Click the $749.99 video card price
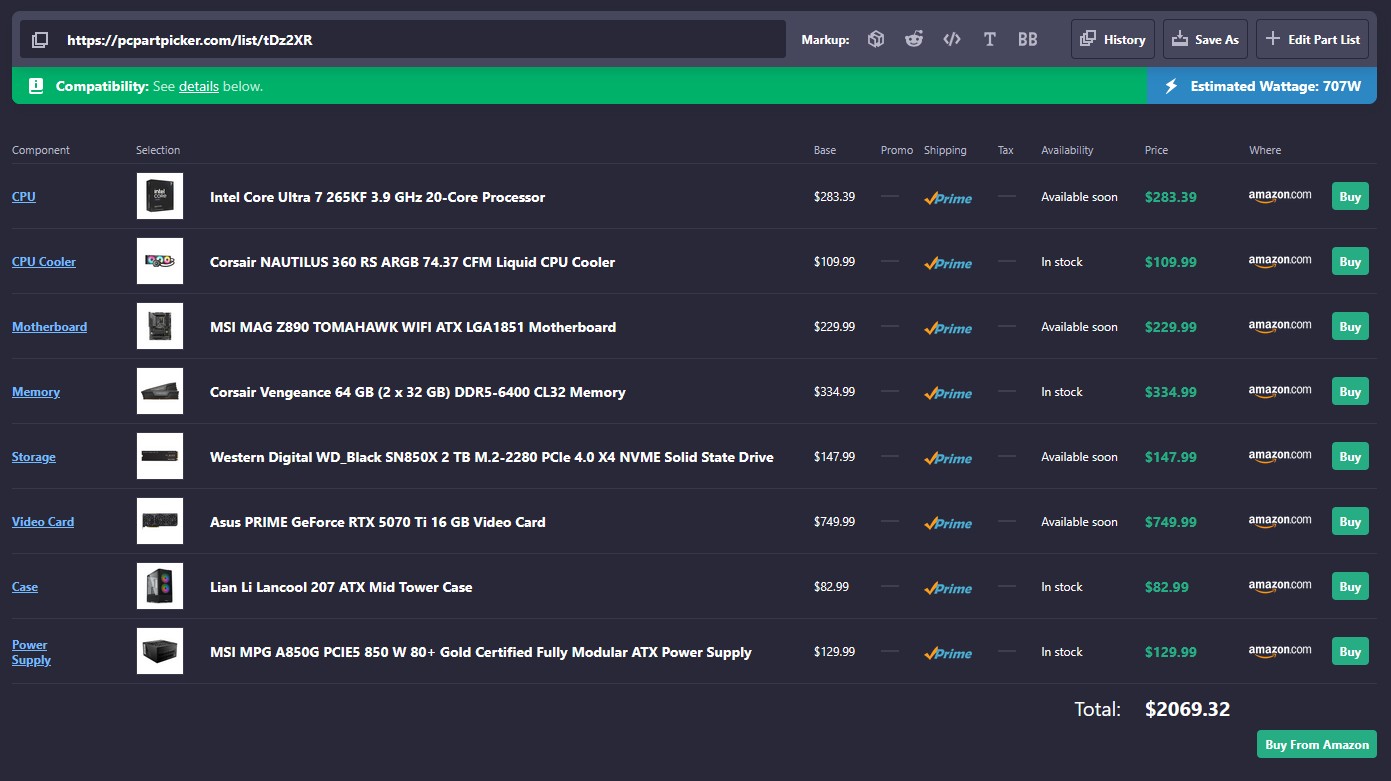1391x781 pixels. point(1171,522)
